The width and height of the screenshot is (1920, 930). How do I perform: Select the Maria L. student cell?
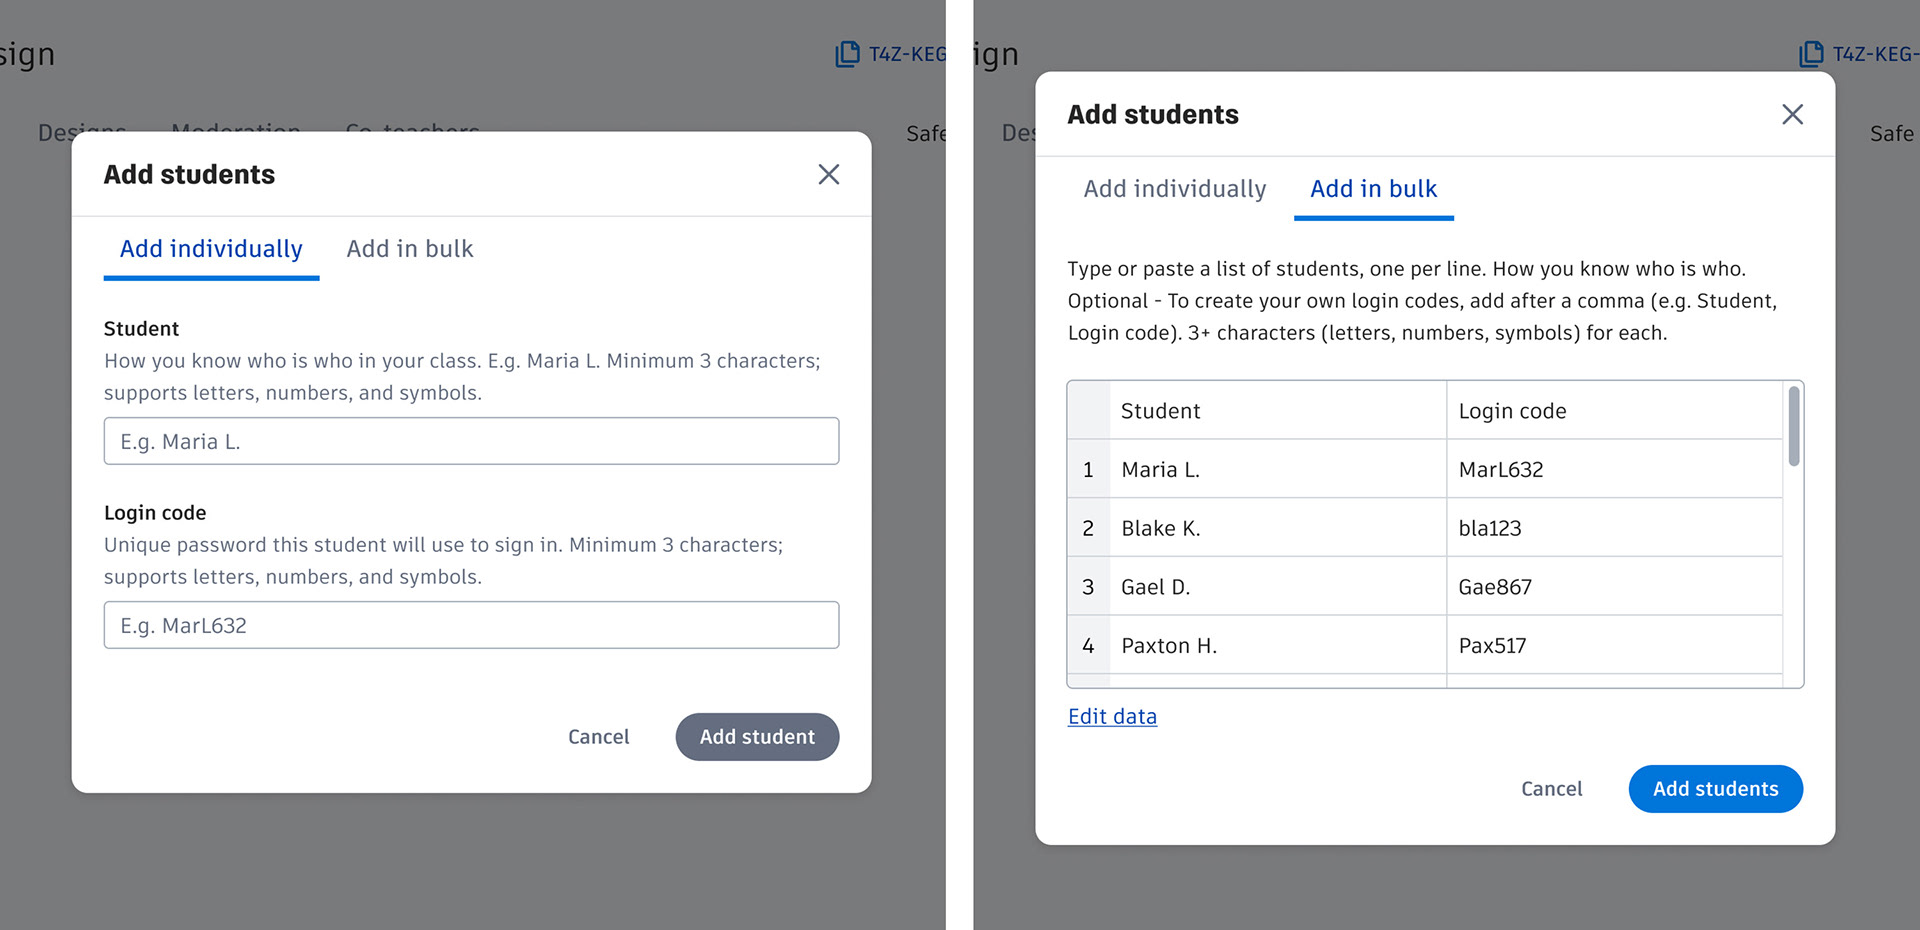click(x=1277, y=470)
